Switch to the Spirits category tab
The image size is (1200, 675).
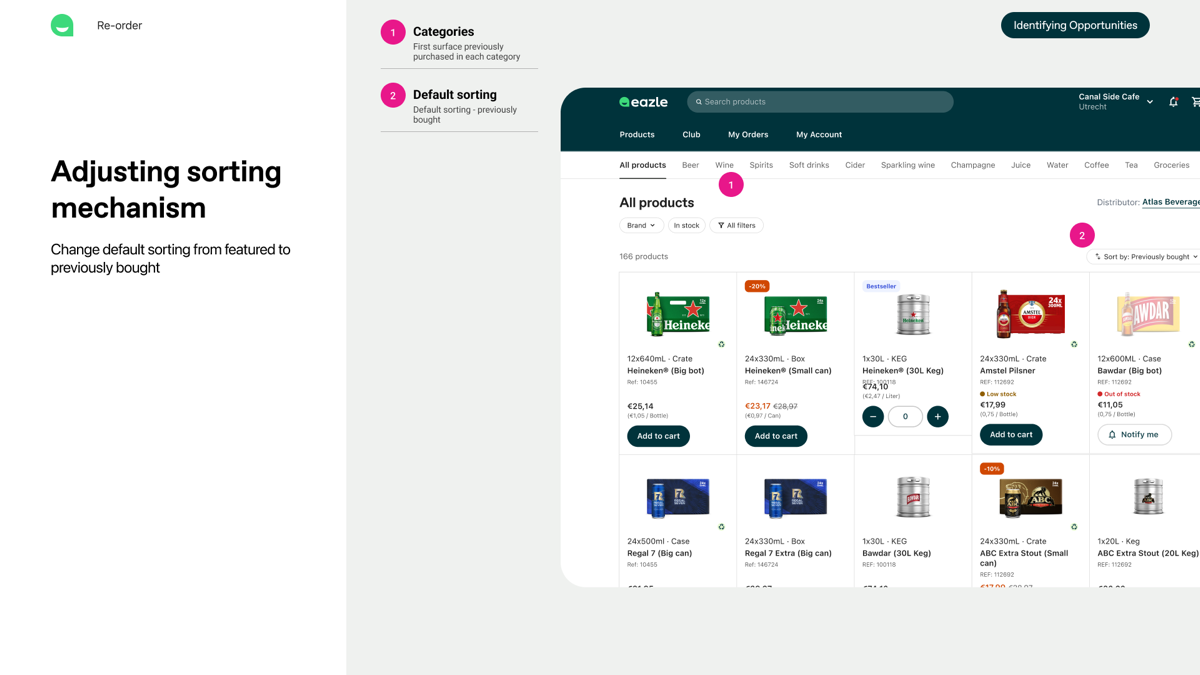[x=761, y=165]
